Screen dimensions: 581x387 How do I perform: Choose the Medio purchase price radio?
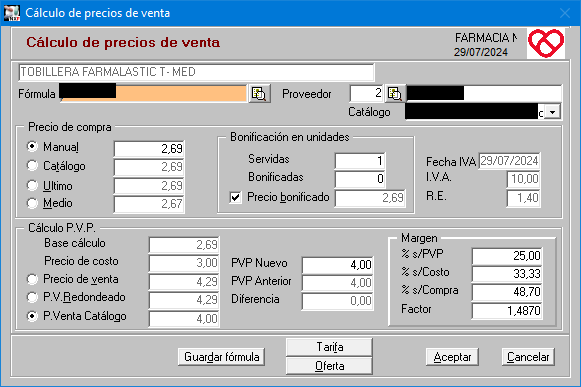point(32,203)
